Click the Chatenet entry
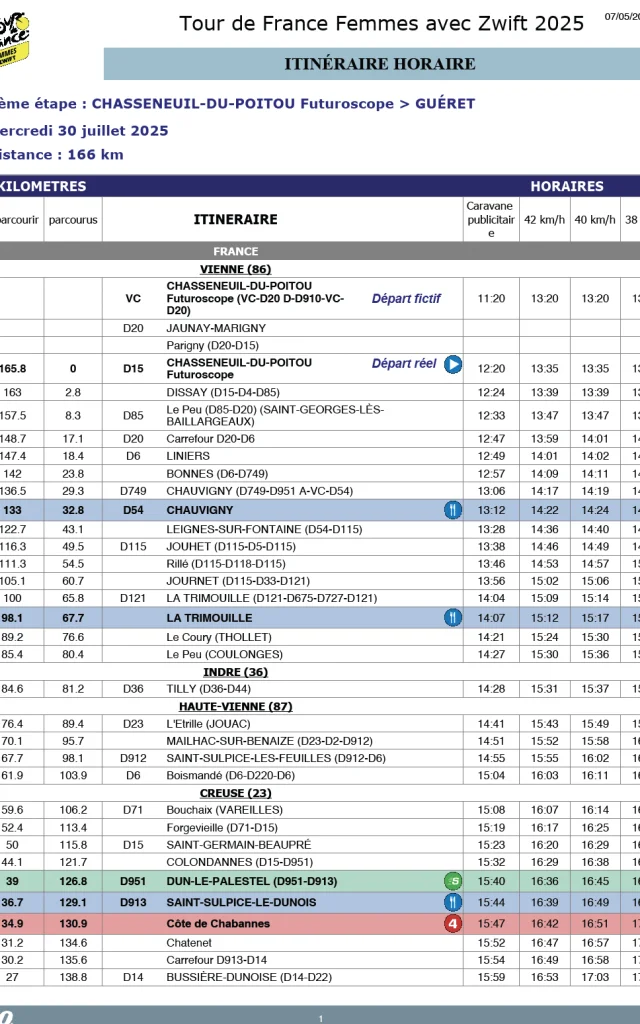This screenshot has width=640, height=1024. [x=189, y=943]
